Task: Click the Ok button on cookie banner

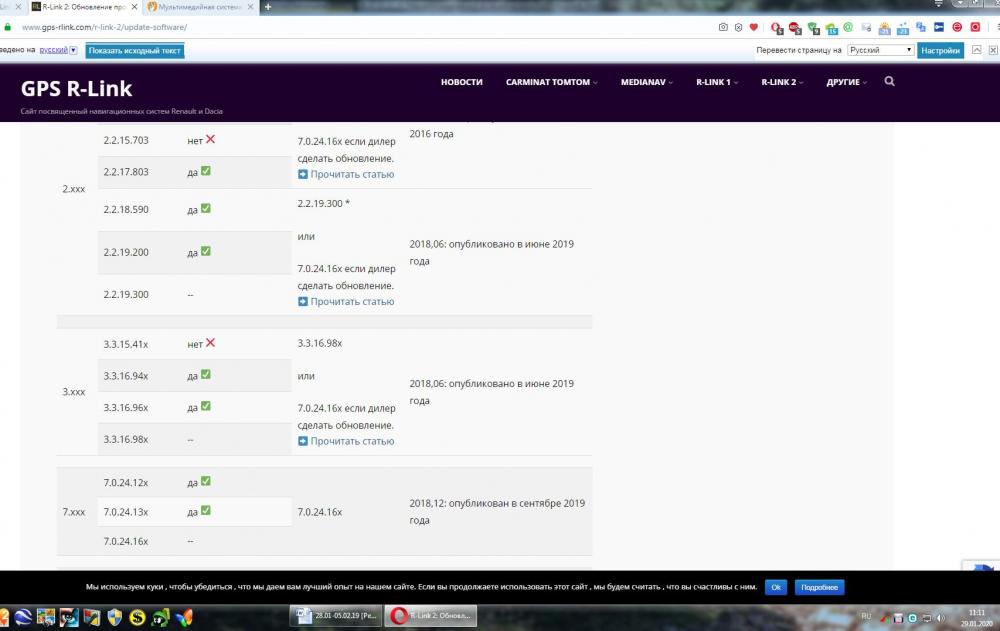Action: click(776, 587)
